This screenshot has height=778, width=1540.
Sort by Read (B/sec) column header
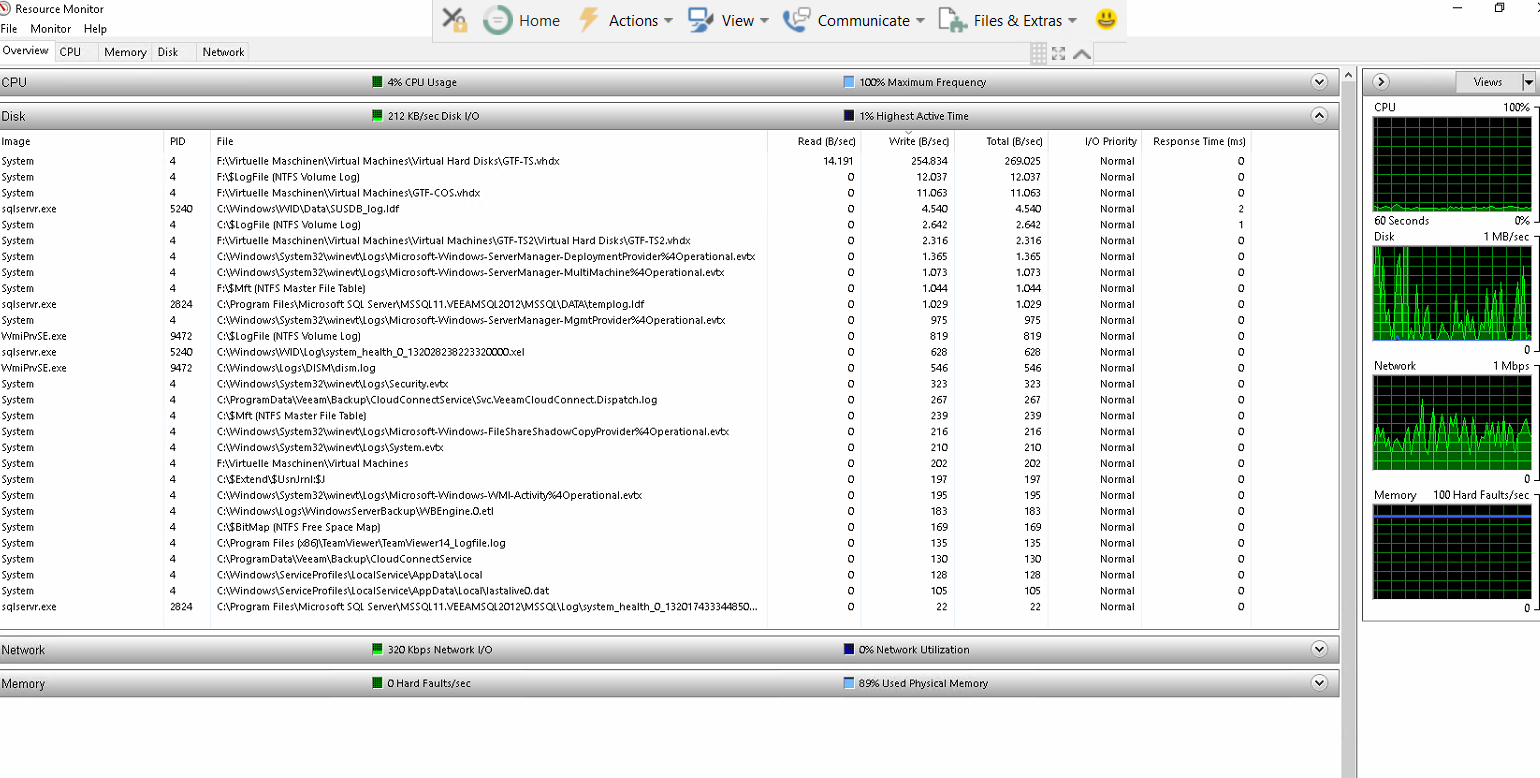point(814,142)
